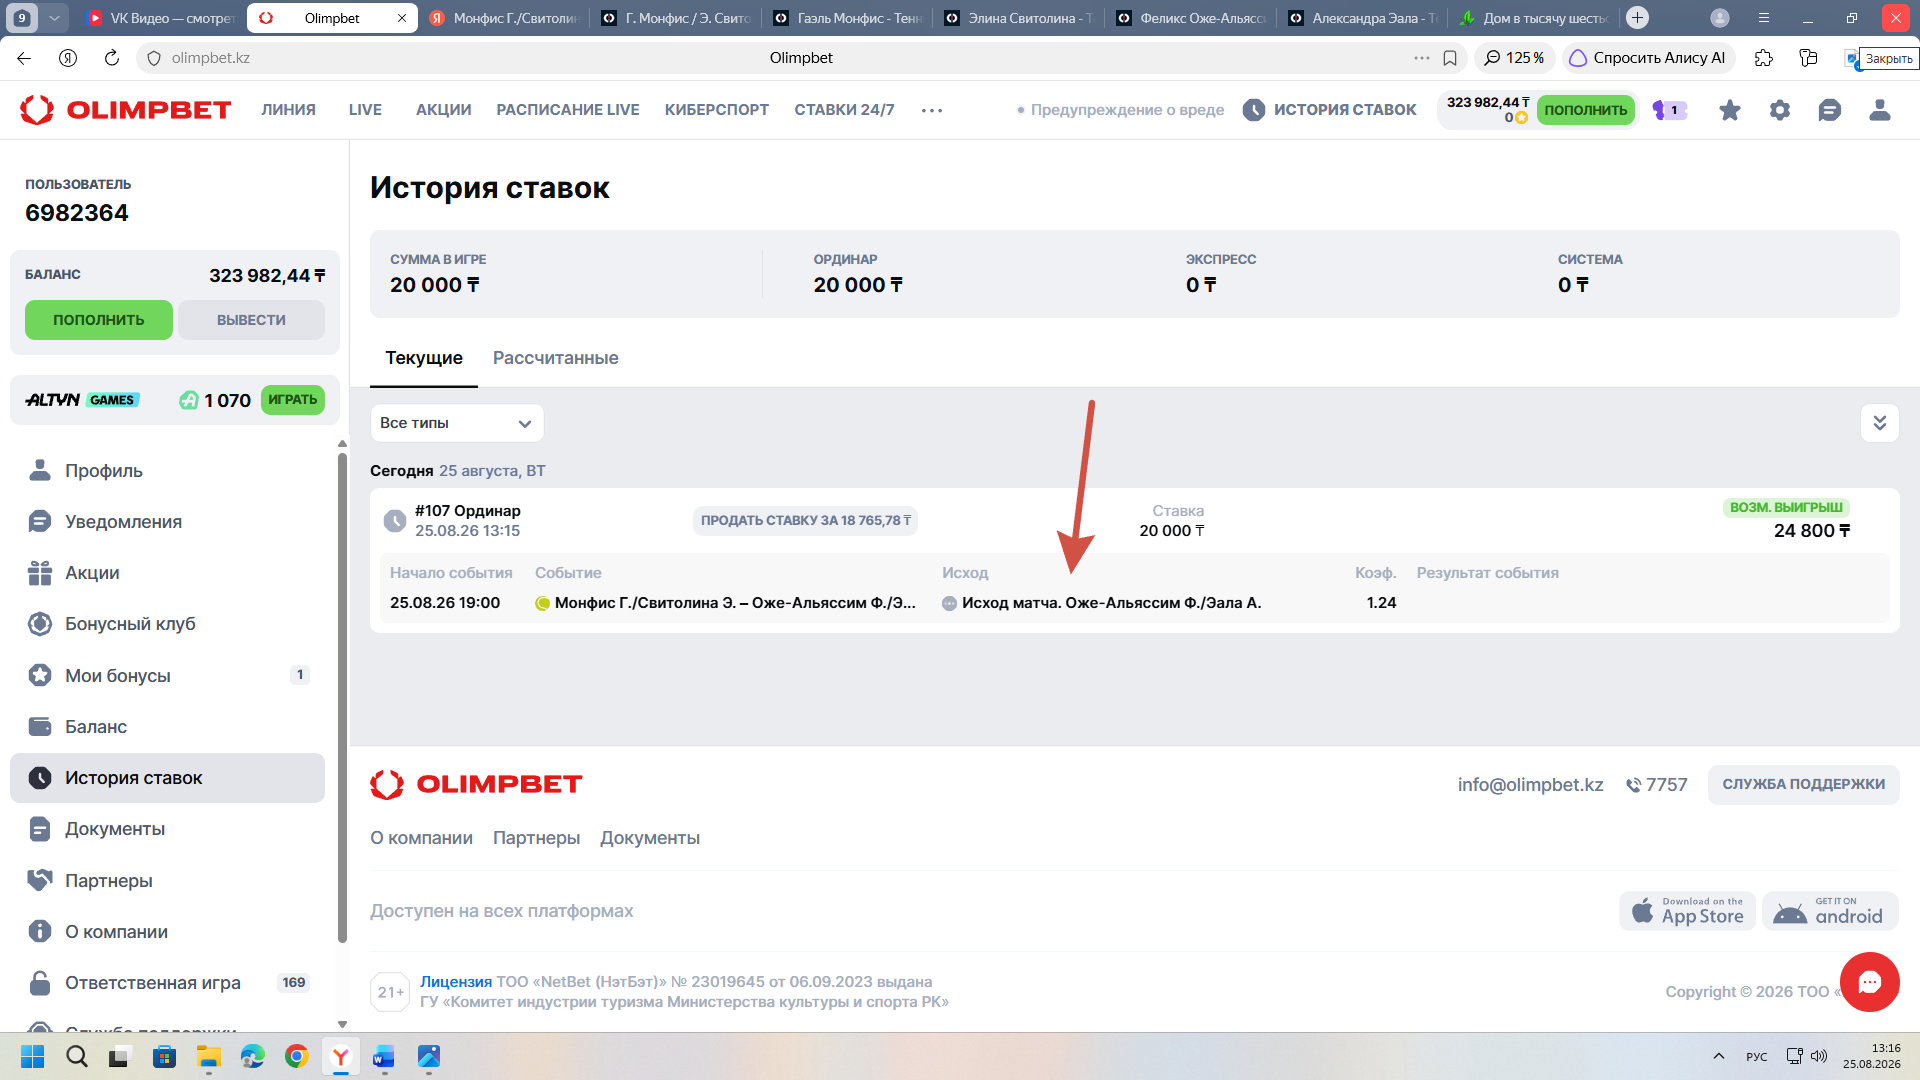The width and height of the screenshot is (1920, 1080).
Task: Select the Текущие tab
Action: [424, 358]
